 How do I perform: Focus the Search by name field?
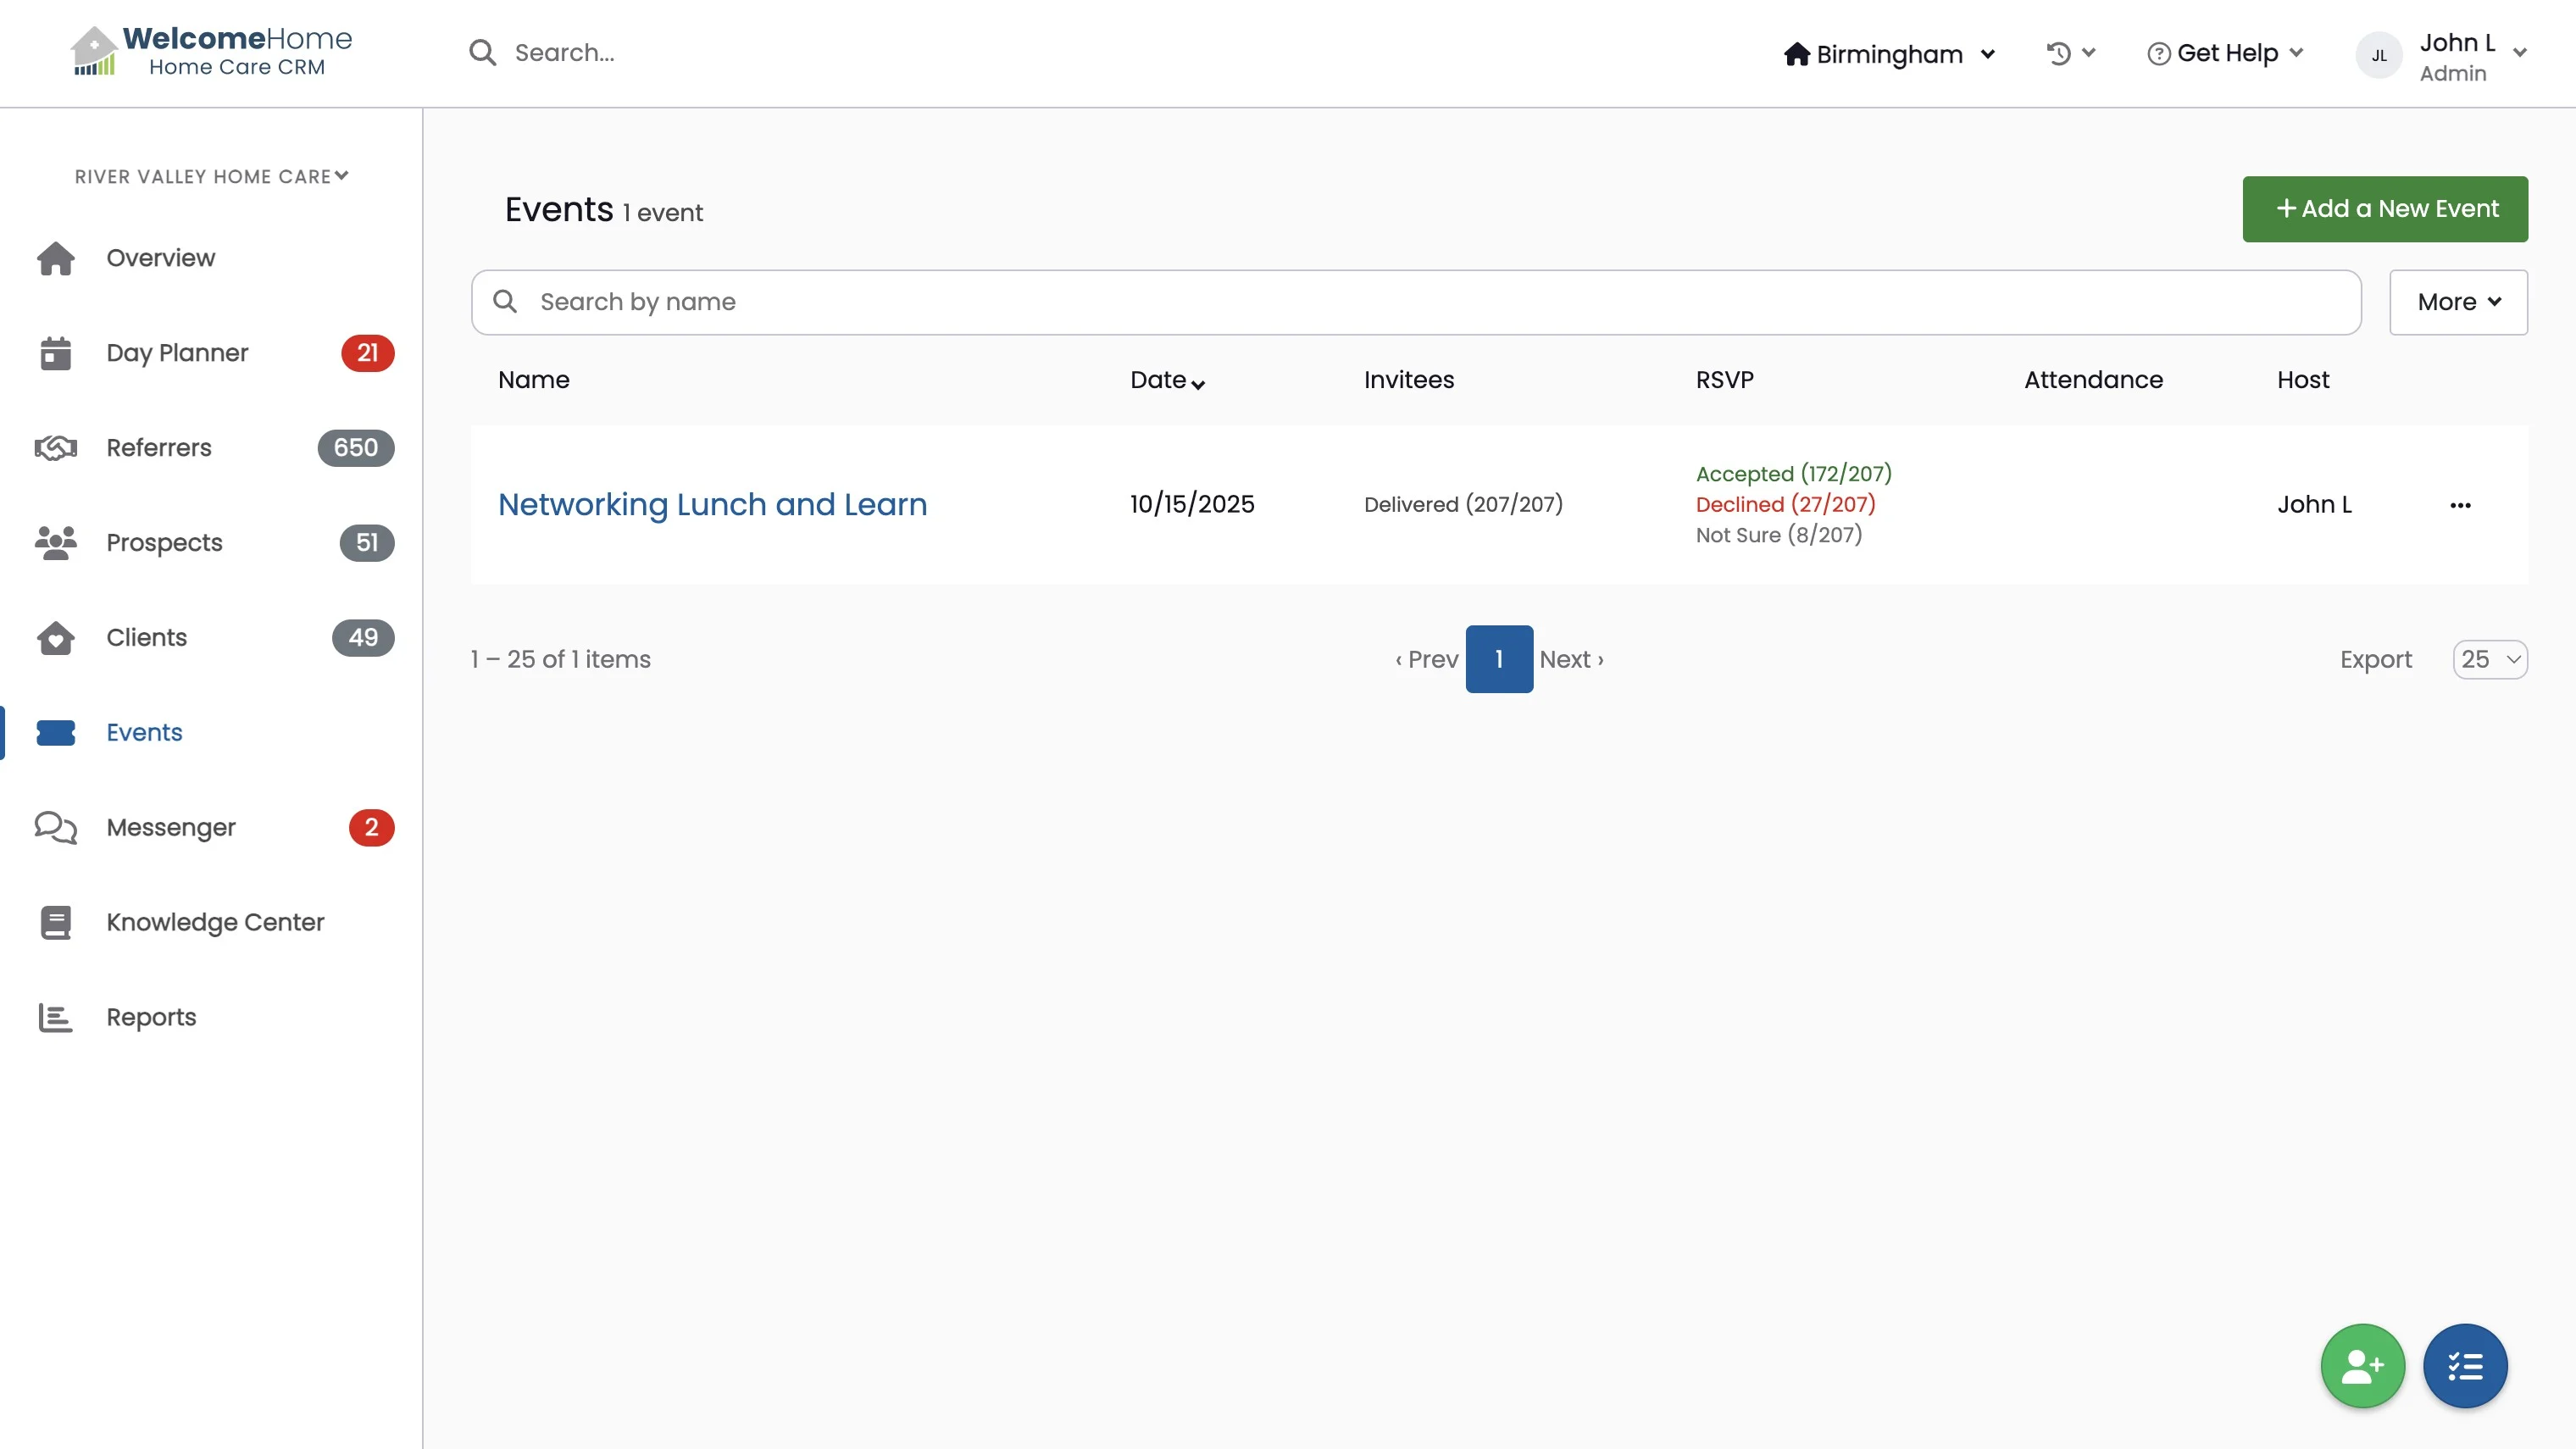click(x=1416, y=302)
